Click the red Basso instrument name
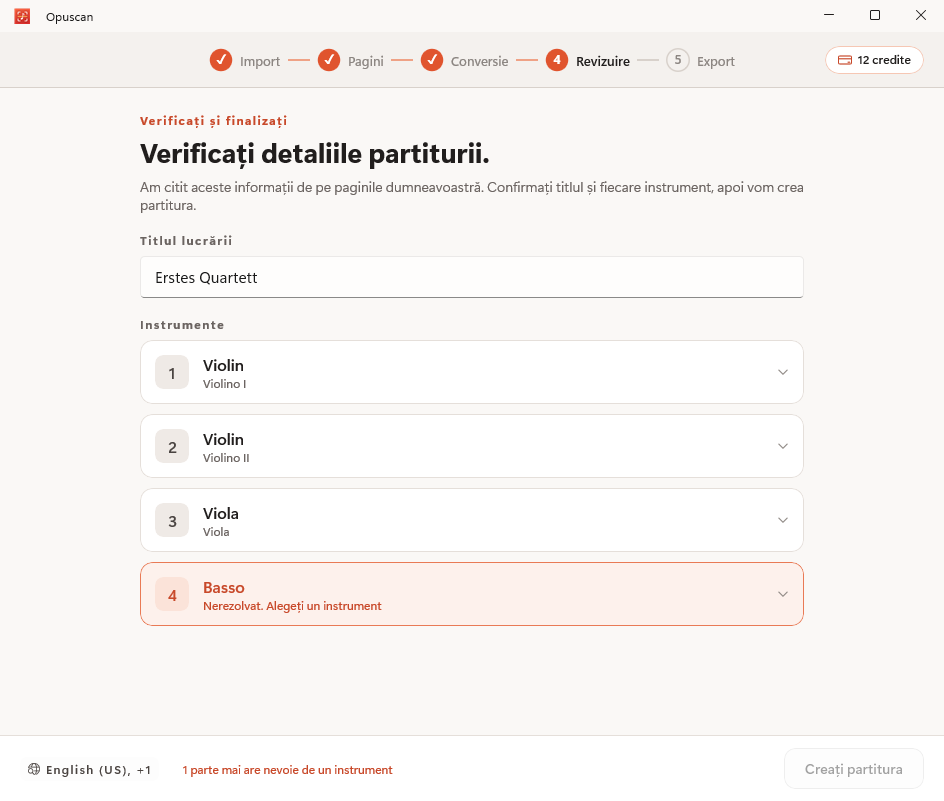944x801 pixels. point(224,588)
